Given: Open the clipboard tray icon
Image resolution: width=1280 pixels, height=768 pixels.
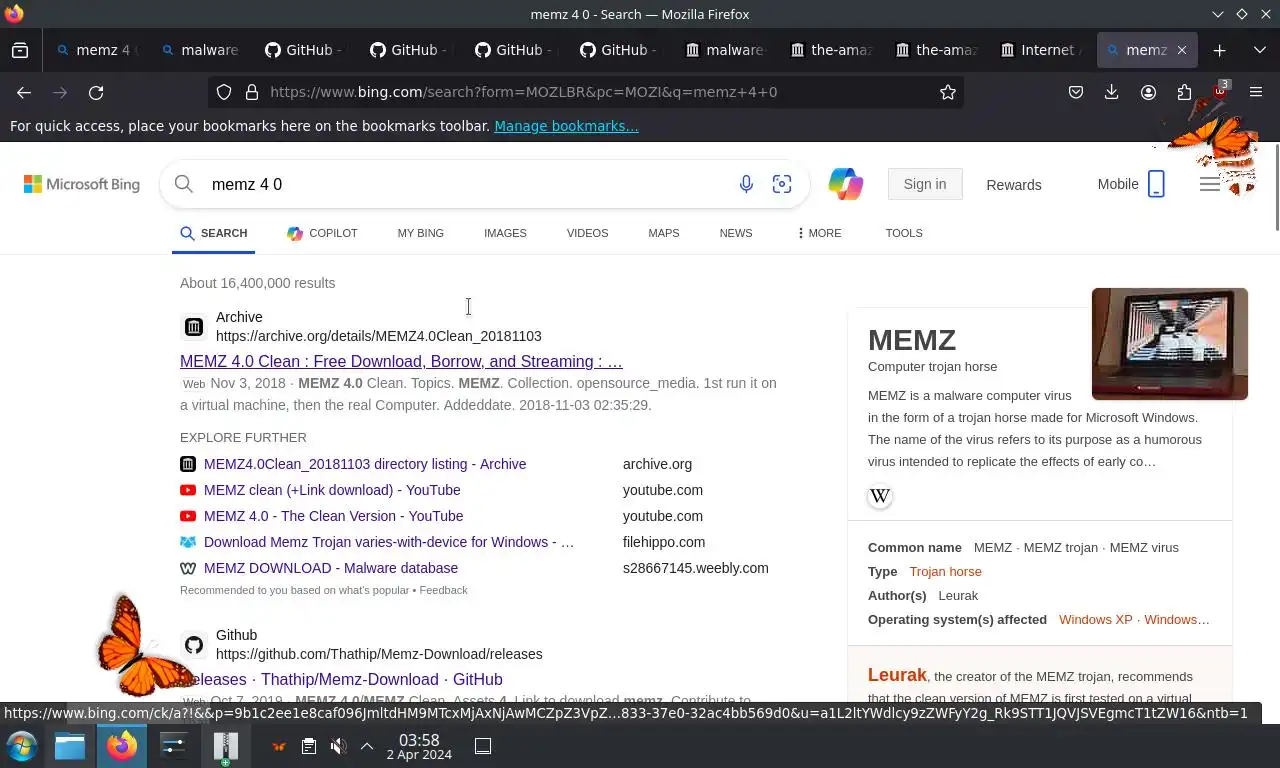Looking at the screenshot, I should [309, 746].
